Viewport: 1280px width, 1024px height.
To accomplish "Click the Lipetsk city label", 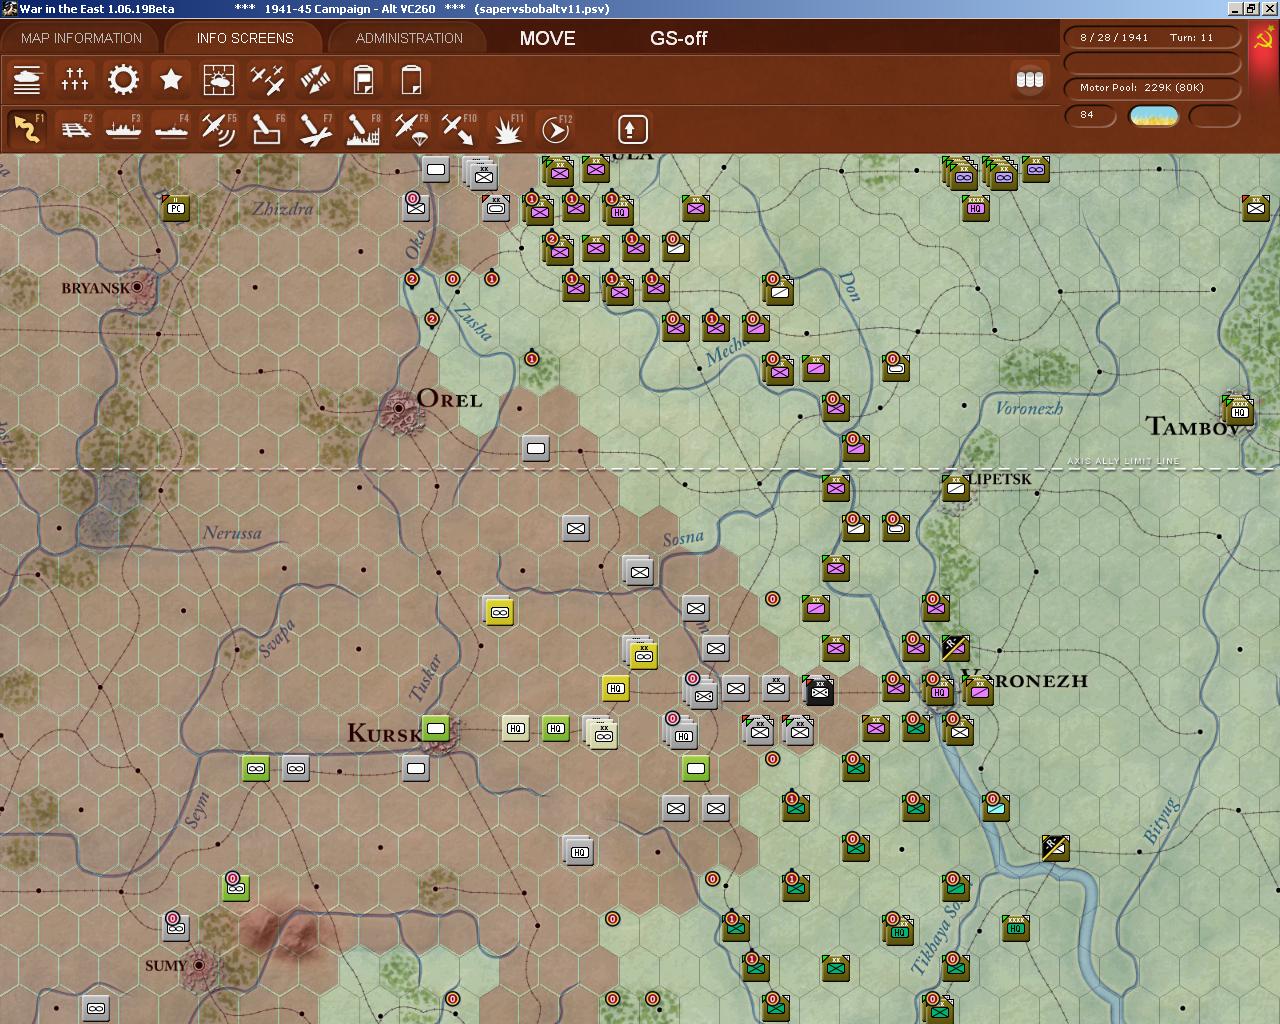I will pyautogui.click(x=1000, y=479).
